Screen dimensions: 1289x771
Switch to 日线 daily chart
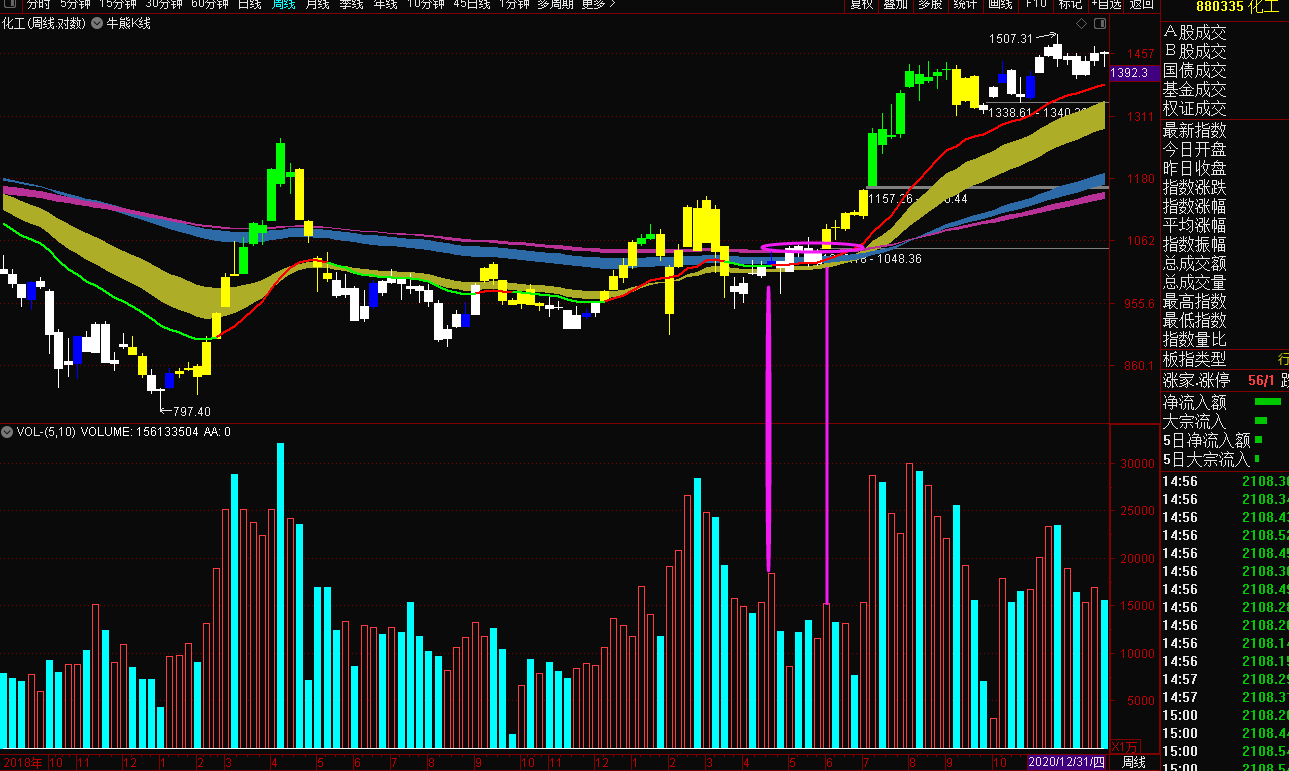coord(250,4)
